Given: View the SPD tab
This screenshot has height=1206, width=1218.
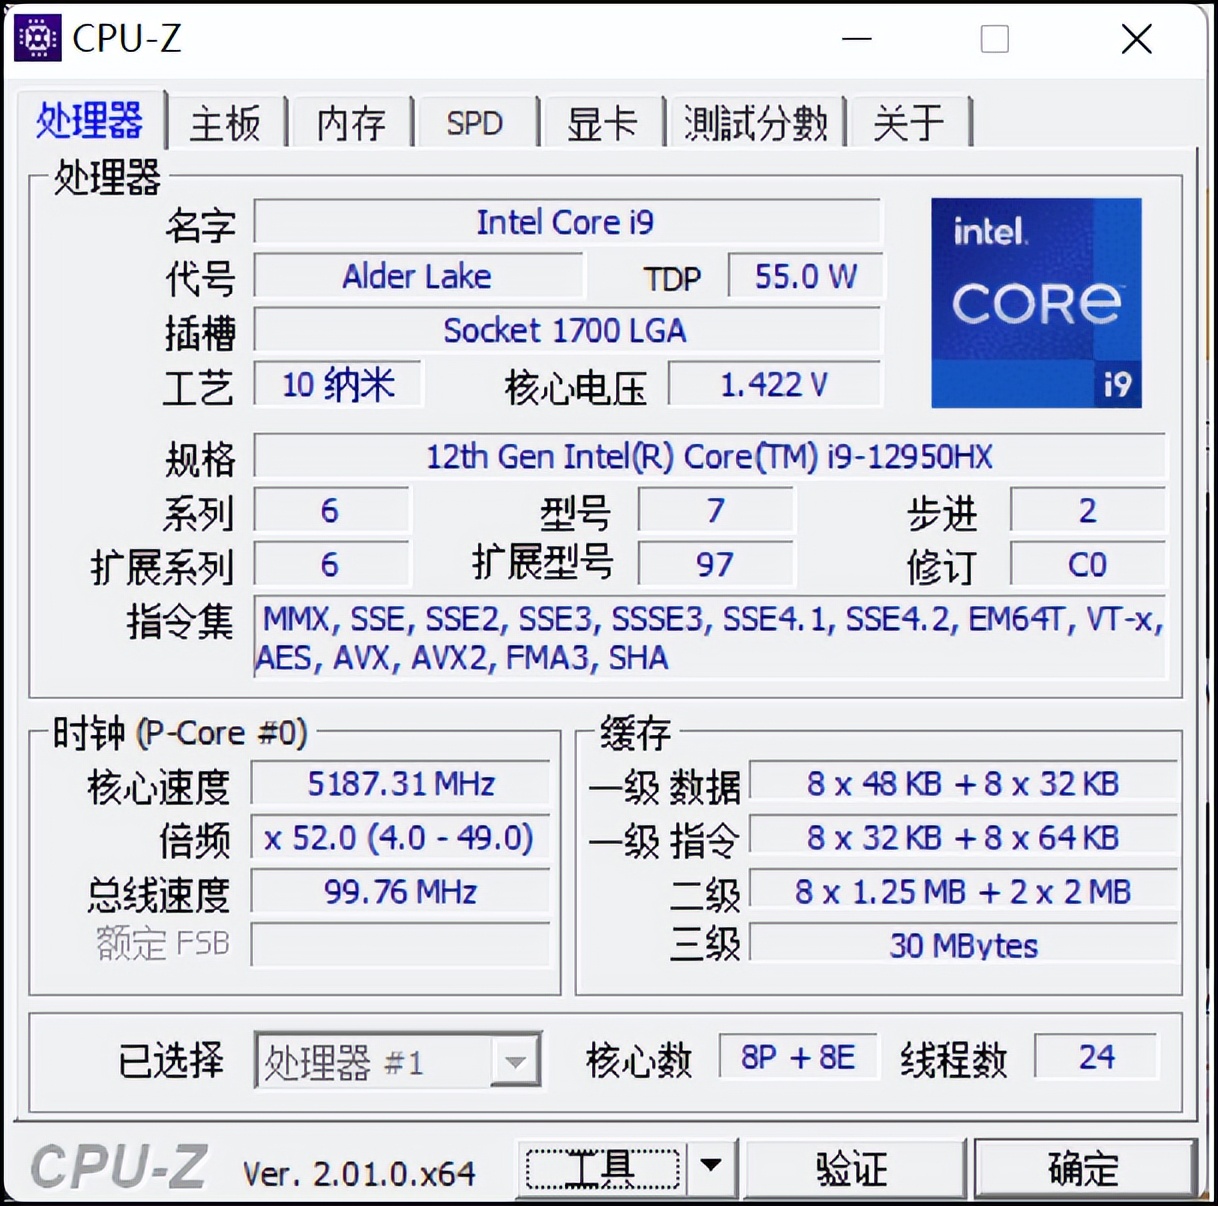Looking at the screenshot, I should pos(476,121).
